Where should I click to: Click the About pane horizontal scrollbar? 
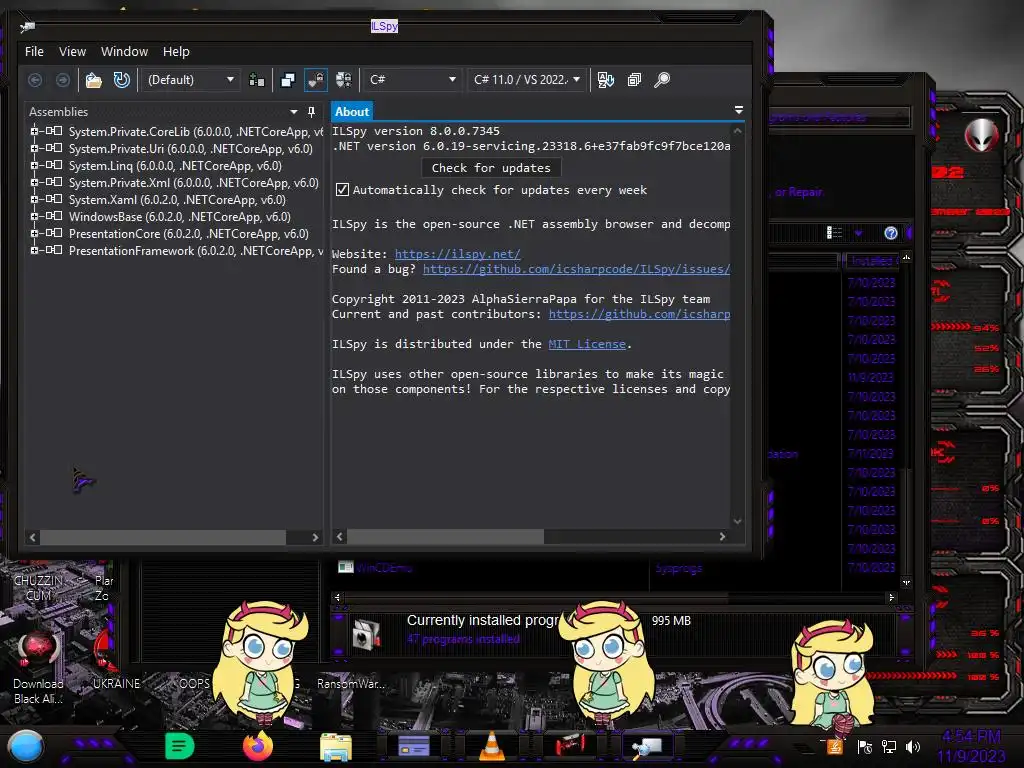pos(445,537)
